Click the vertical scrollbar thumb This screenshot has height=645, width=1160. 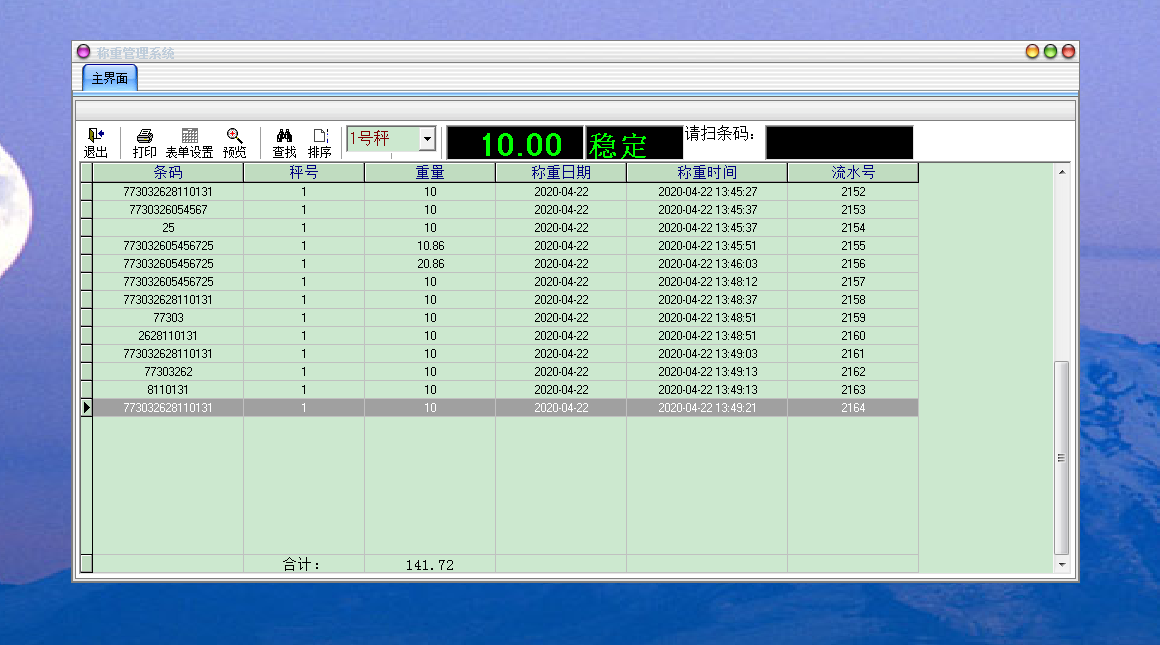tap(1062, 458)
